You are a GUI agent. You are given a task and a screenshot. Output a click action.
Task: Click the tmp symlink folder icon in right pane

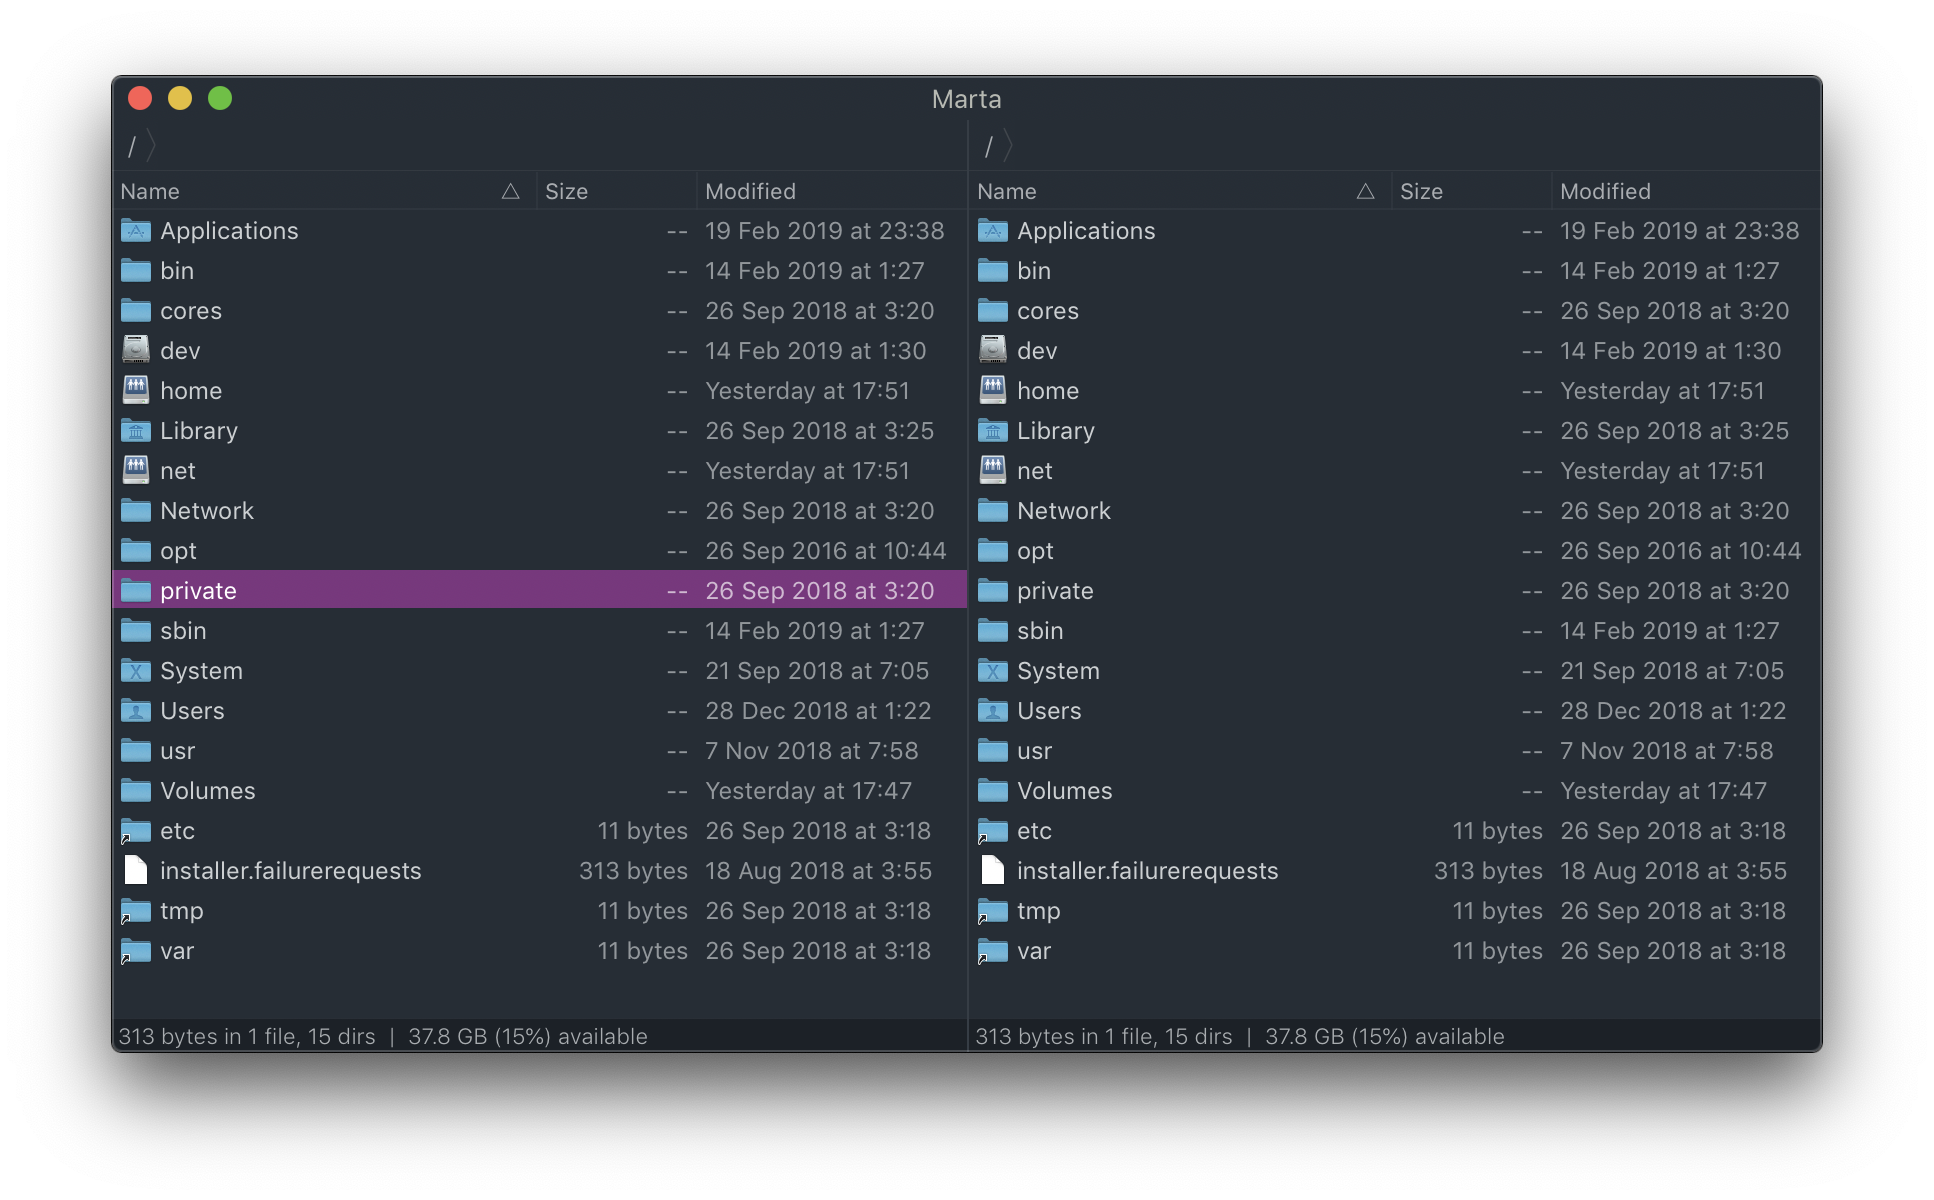[993, 910]
